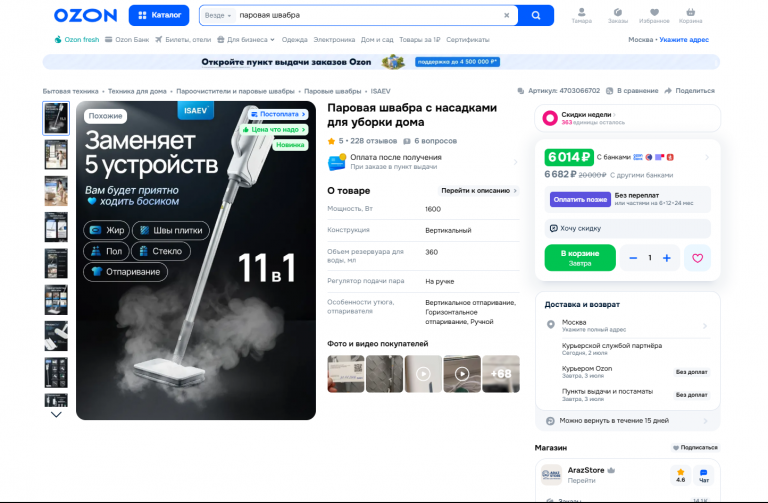Click Поделиться share button
Viewport: 768px width, 503px height.
[x=690, y=91]
